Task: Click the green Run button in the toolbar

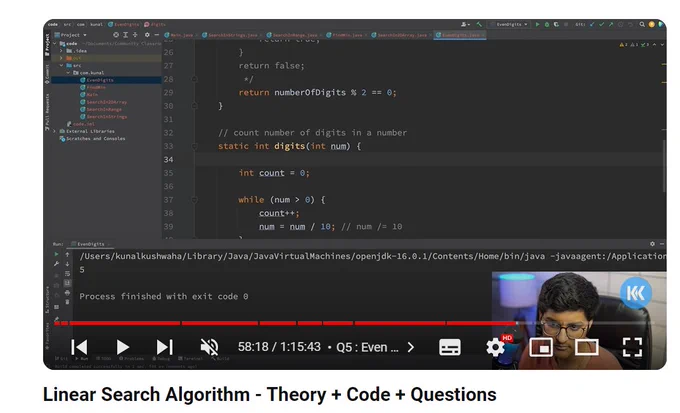Action: click(537, 24)
